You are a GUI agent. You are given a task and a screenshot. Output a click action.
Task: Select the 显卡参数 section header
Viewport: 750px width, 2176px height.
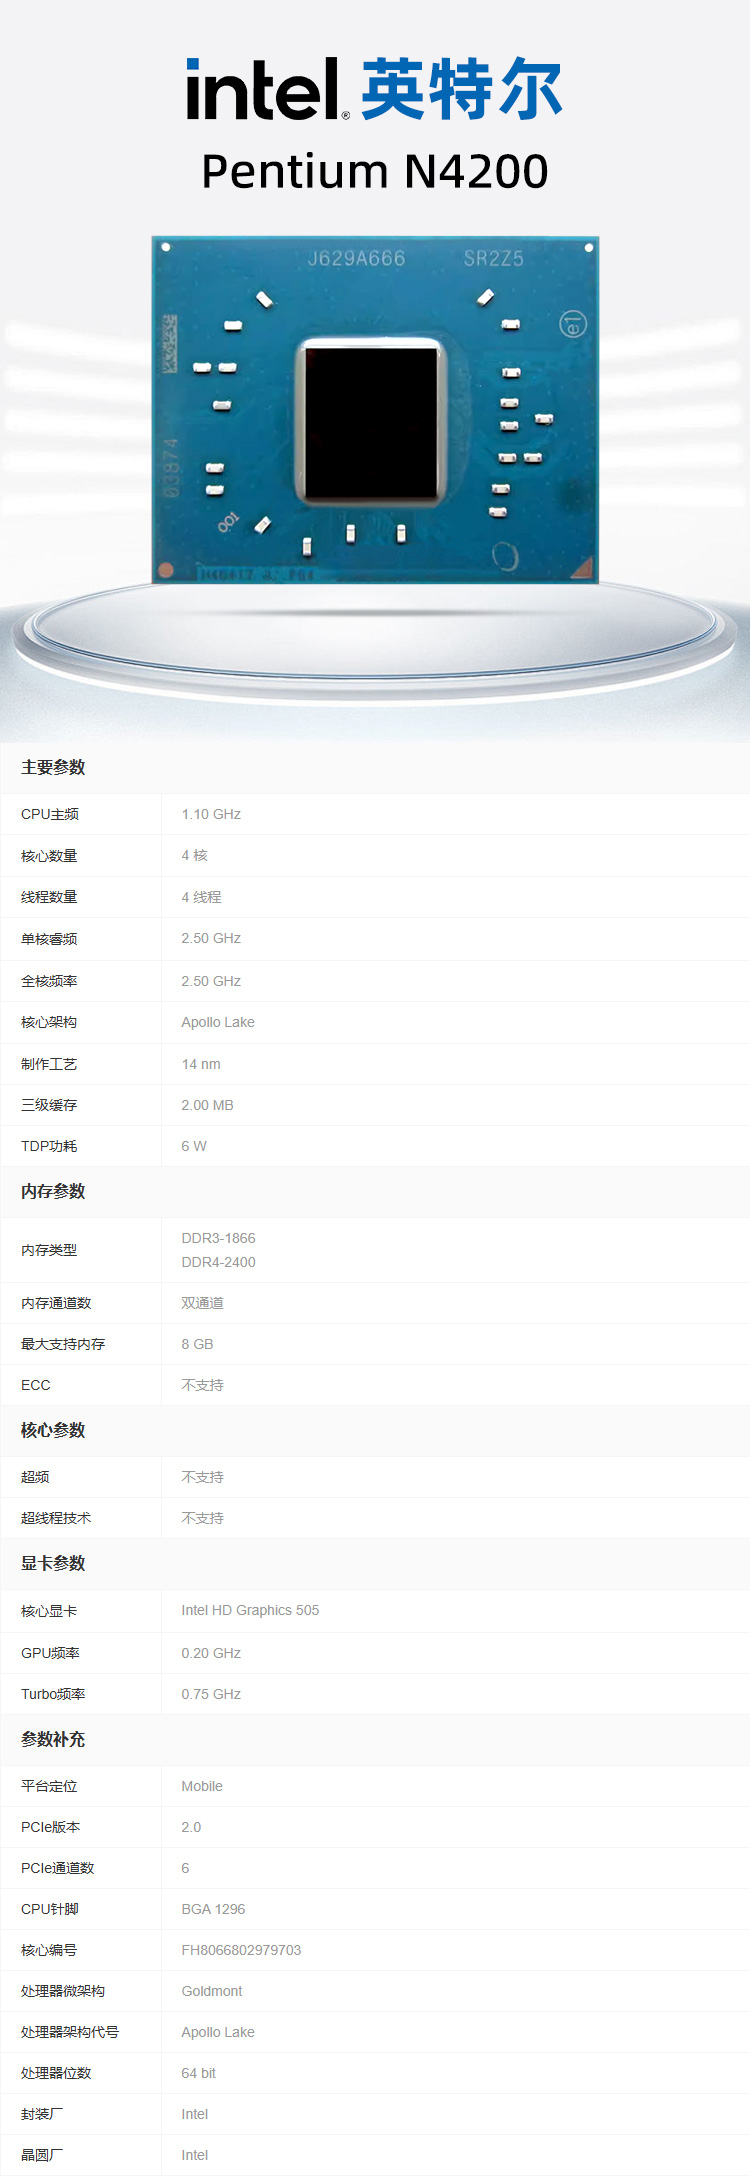coord(53,1564)
